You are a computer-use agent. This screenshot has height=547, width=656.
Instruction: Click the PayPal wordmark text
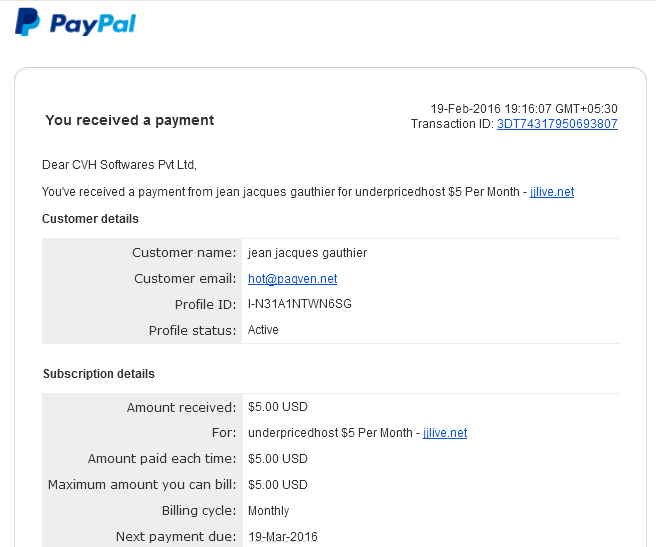click(x=93, y=24)
